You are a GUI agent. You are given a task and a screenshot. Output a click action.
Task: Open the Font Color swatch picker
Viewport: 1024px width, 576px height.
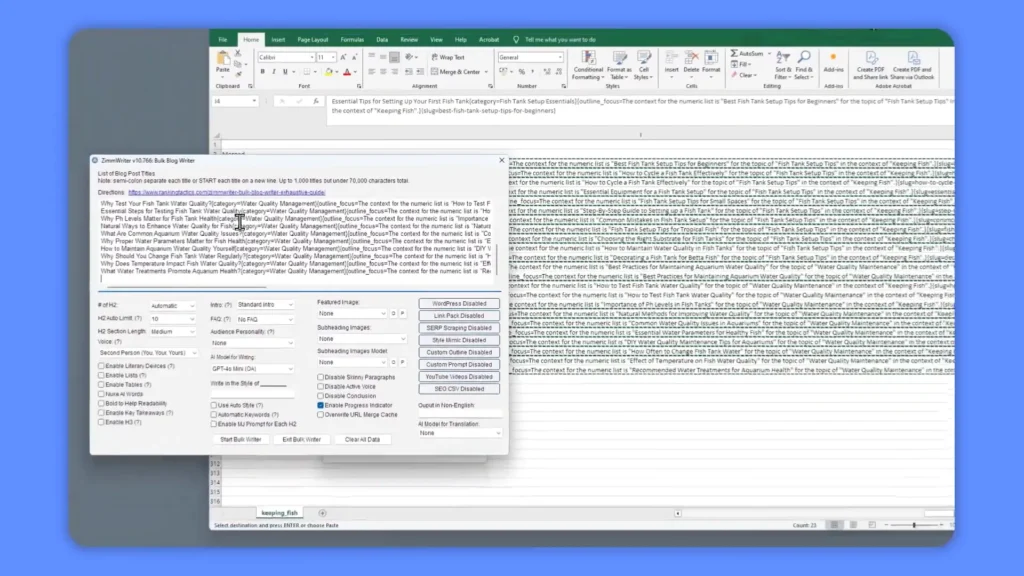(355, 73)
